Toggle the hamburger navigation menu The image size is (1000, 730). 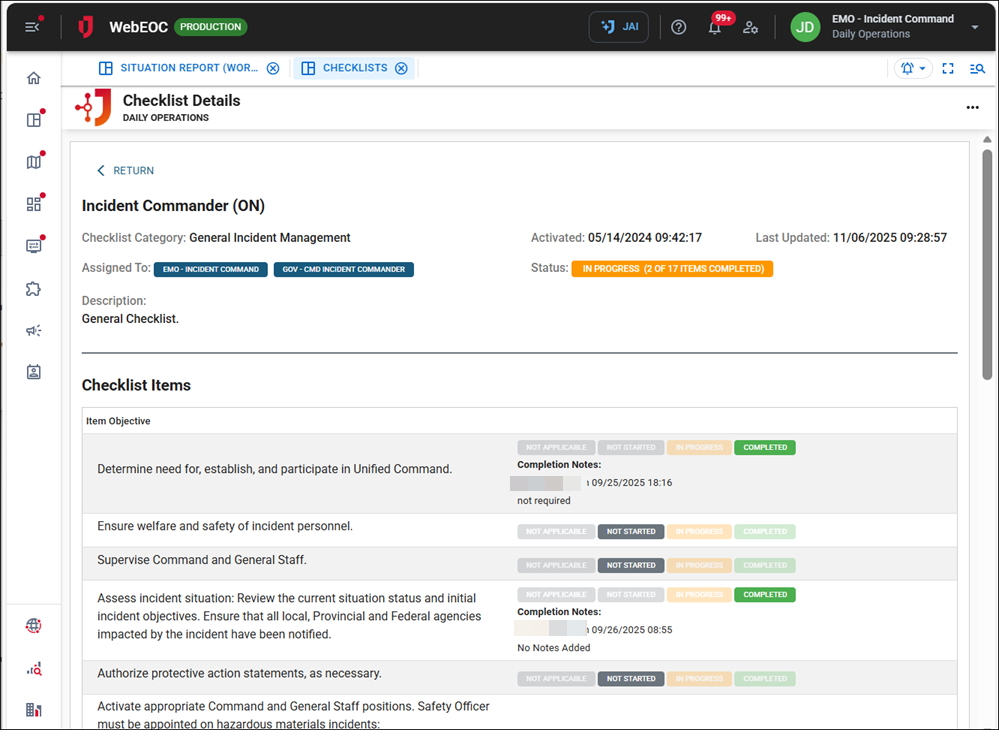[x=33, y=27]
